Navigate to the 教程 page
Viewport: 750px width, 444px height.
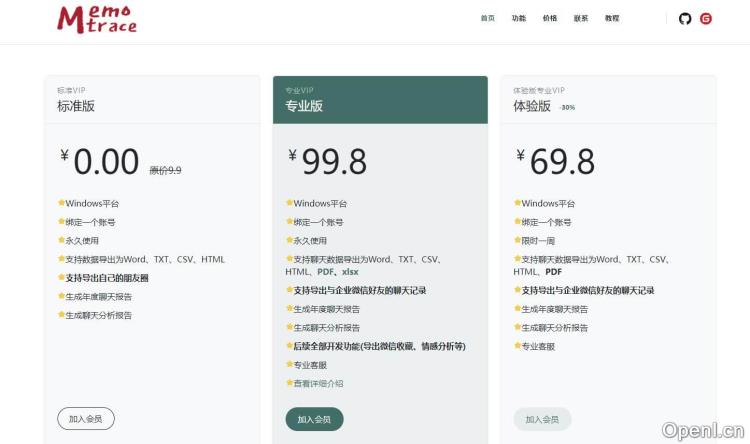tap(612, 18)
